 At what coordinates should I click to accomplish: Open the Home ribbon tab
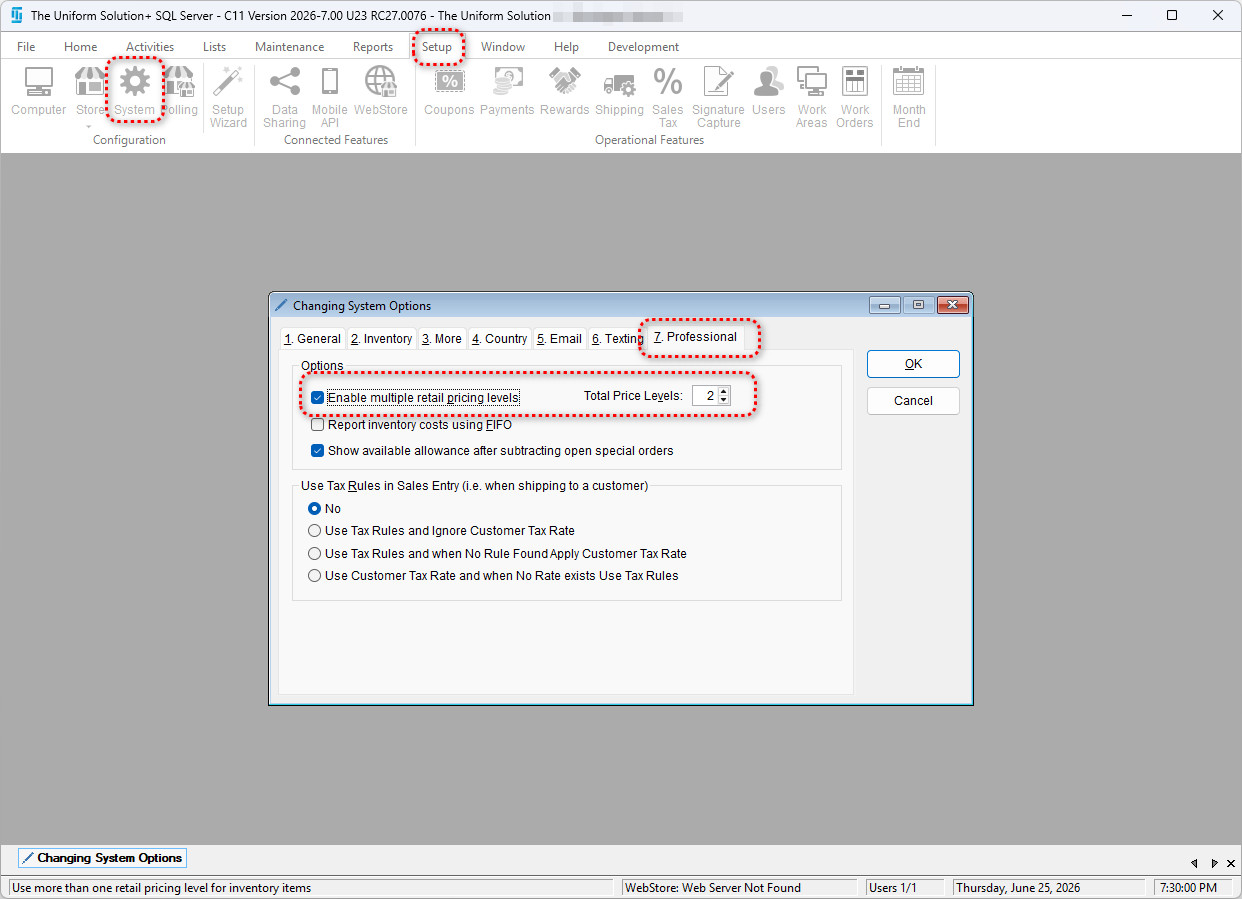tap(81, 47)
